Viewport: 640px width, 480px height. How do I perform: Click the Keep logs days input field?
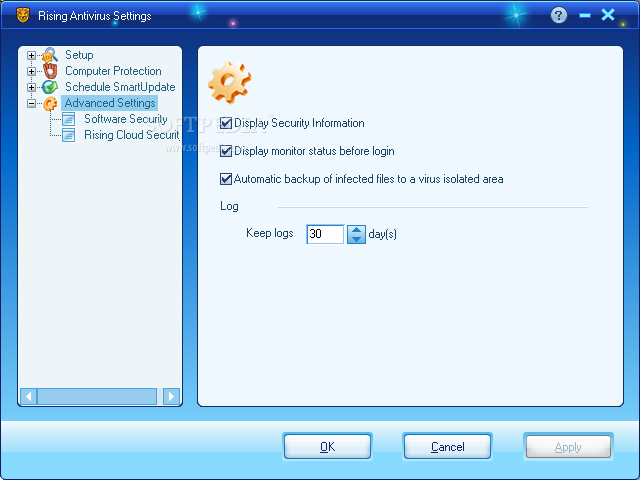pos(325,234)
